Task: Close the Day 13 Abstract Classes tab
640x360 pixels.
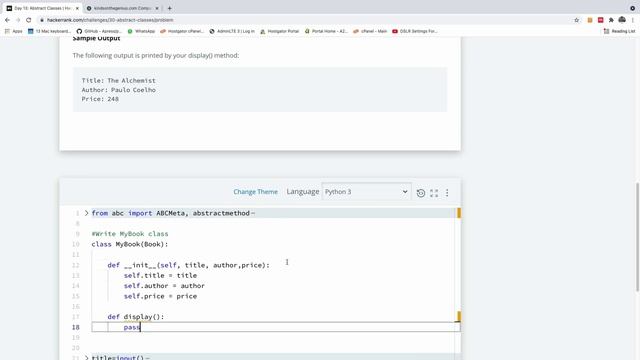Action: point(77,8)
